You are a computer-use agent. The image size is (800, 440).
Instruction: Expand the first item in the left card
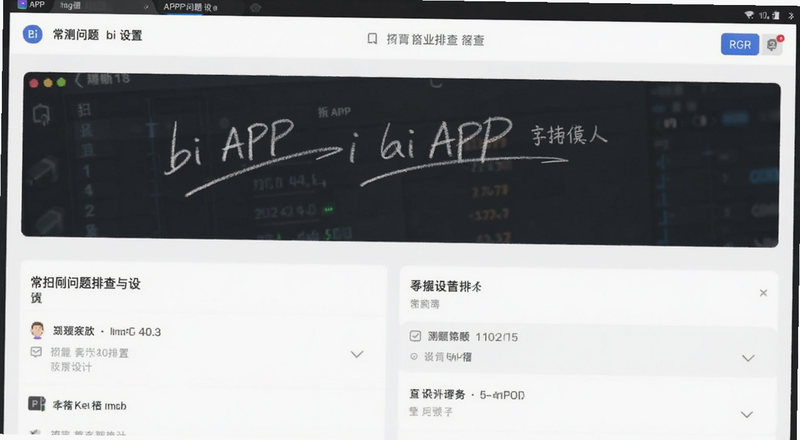pyautogui.click(x=357, y=354)
